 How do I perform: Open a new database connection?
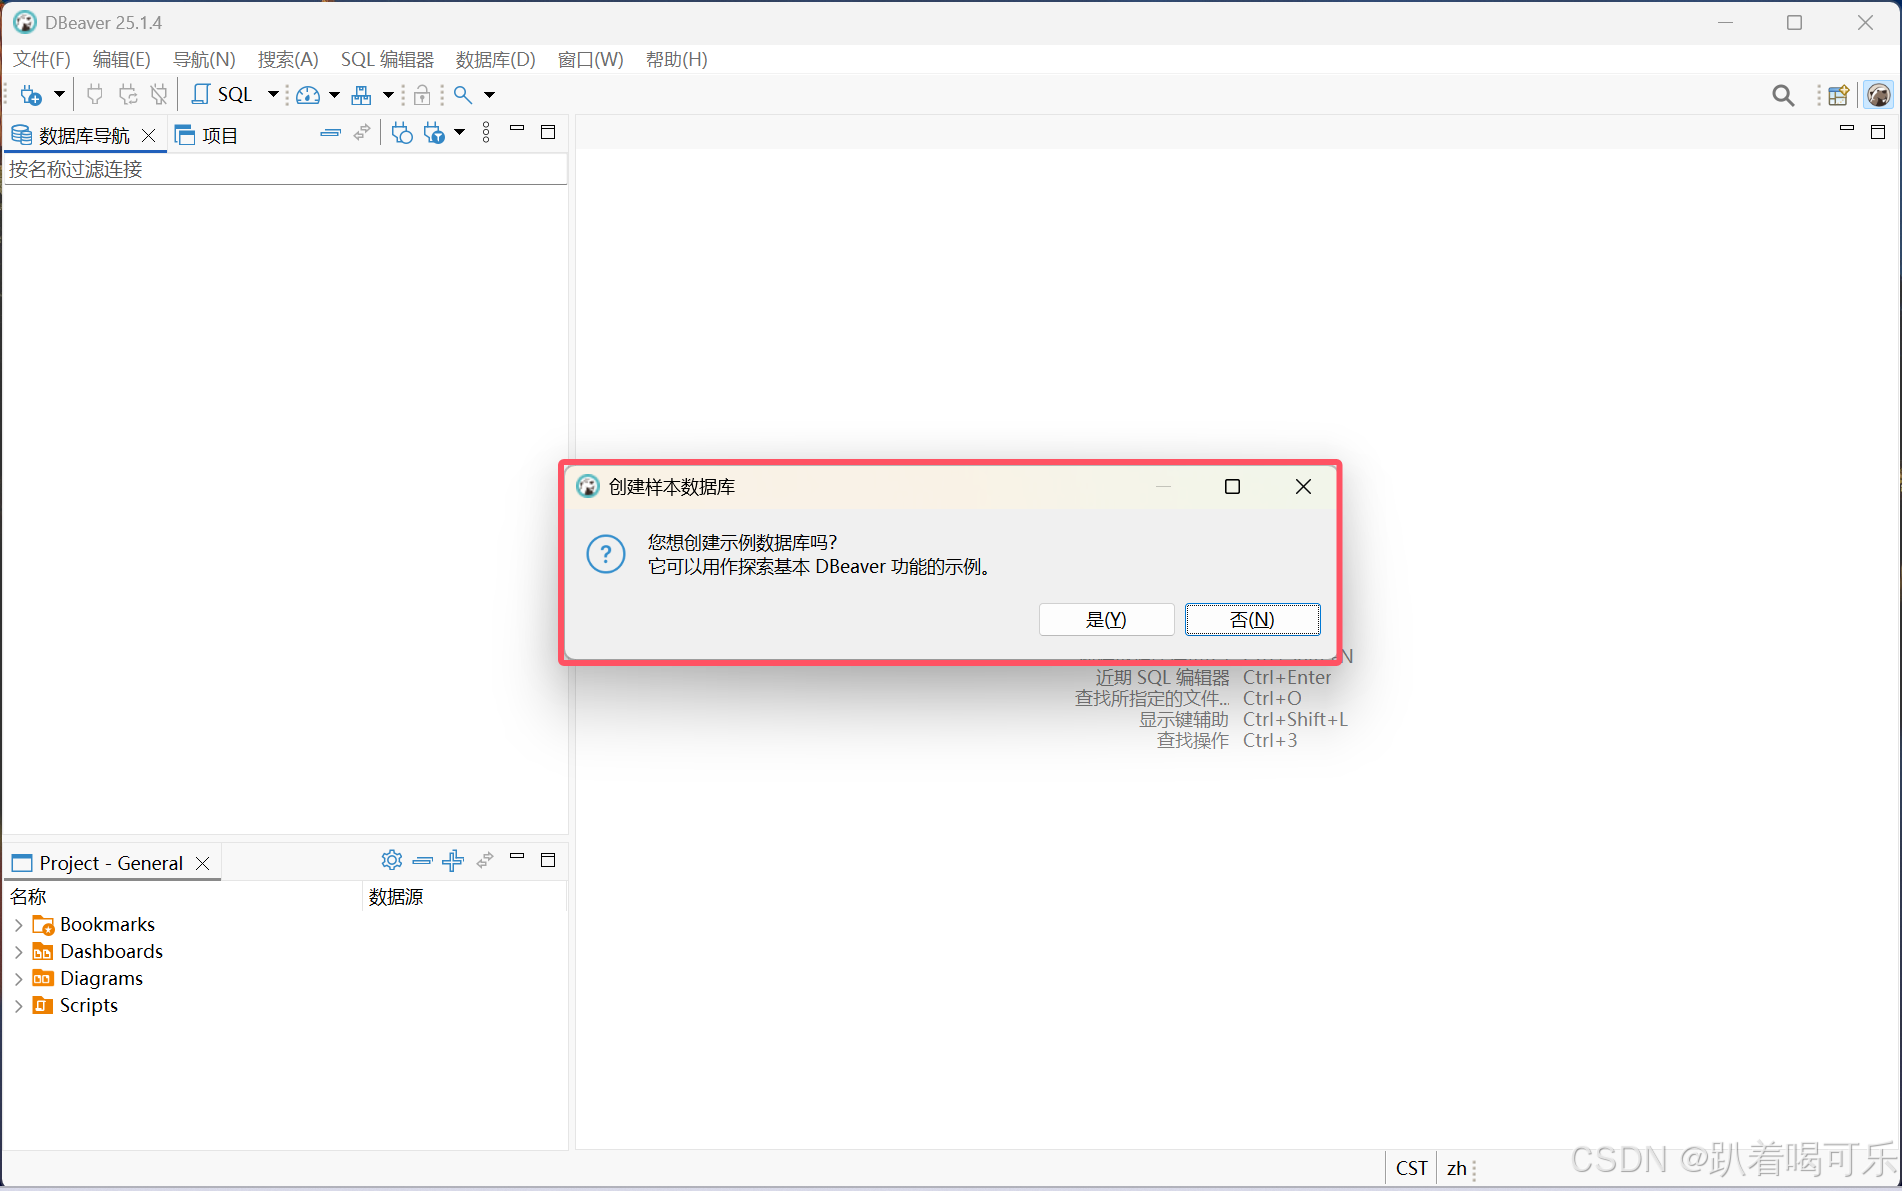point(30,94)
